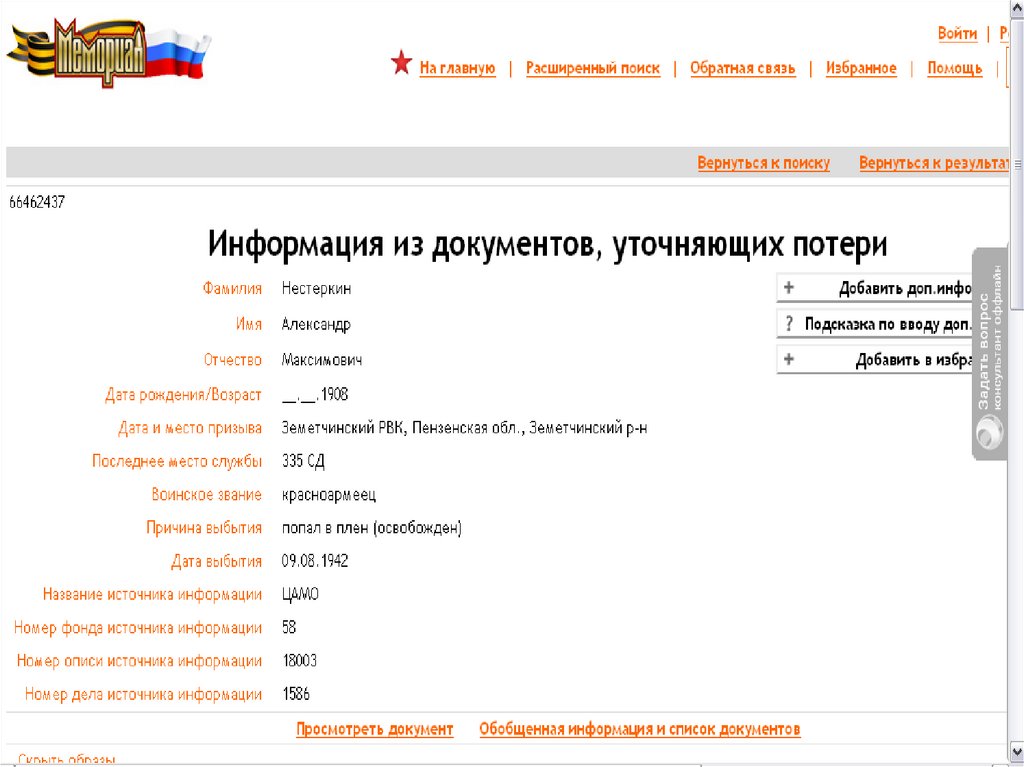Image resolution: width=1024 pixels, height=767 pixels.
Task: Click inventory number 18003
Action: coord(299,661)
